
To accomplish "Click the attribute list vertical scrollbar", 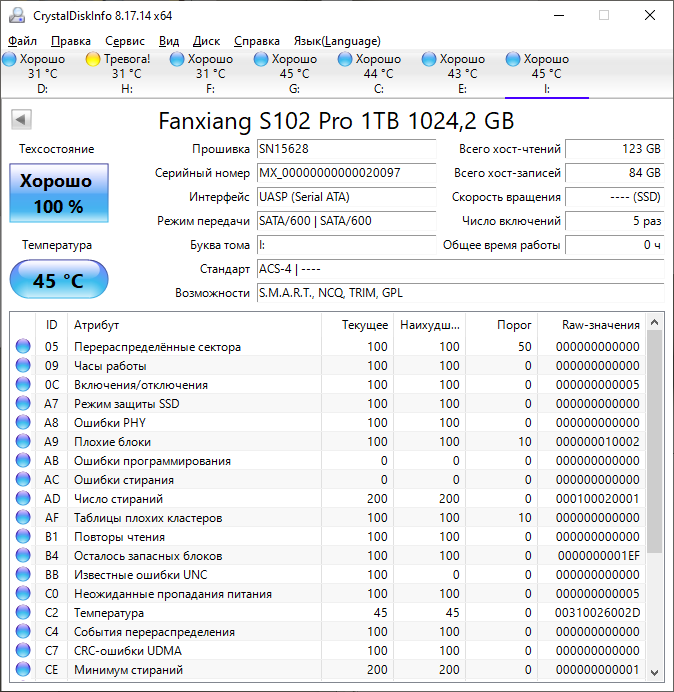I will tap(655, 440).
